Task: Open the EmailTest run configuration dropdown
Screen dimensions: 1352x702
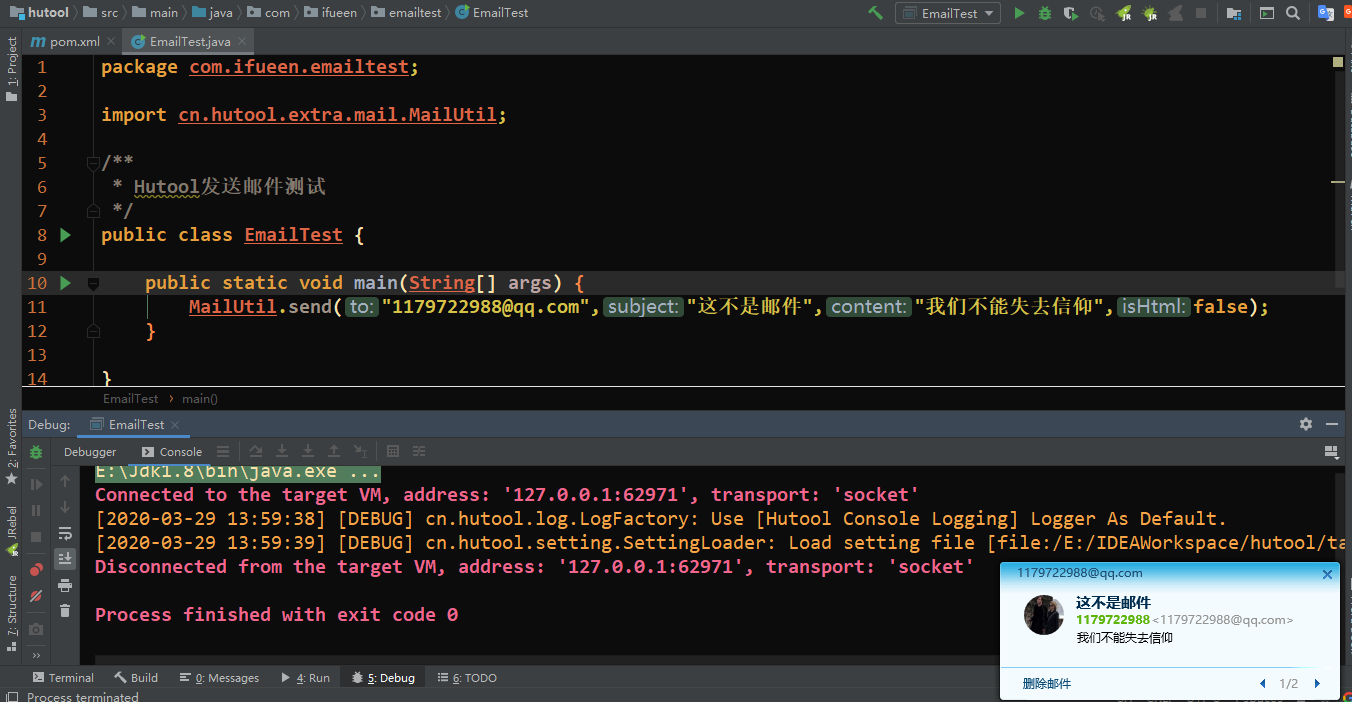Action: pos(948,13)
